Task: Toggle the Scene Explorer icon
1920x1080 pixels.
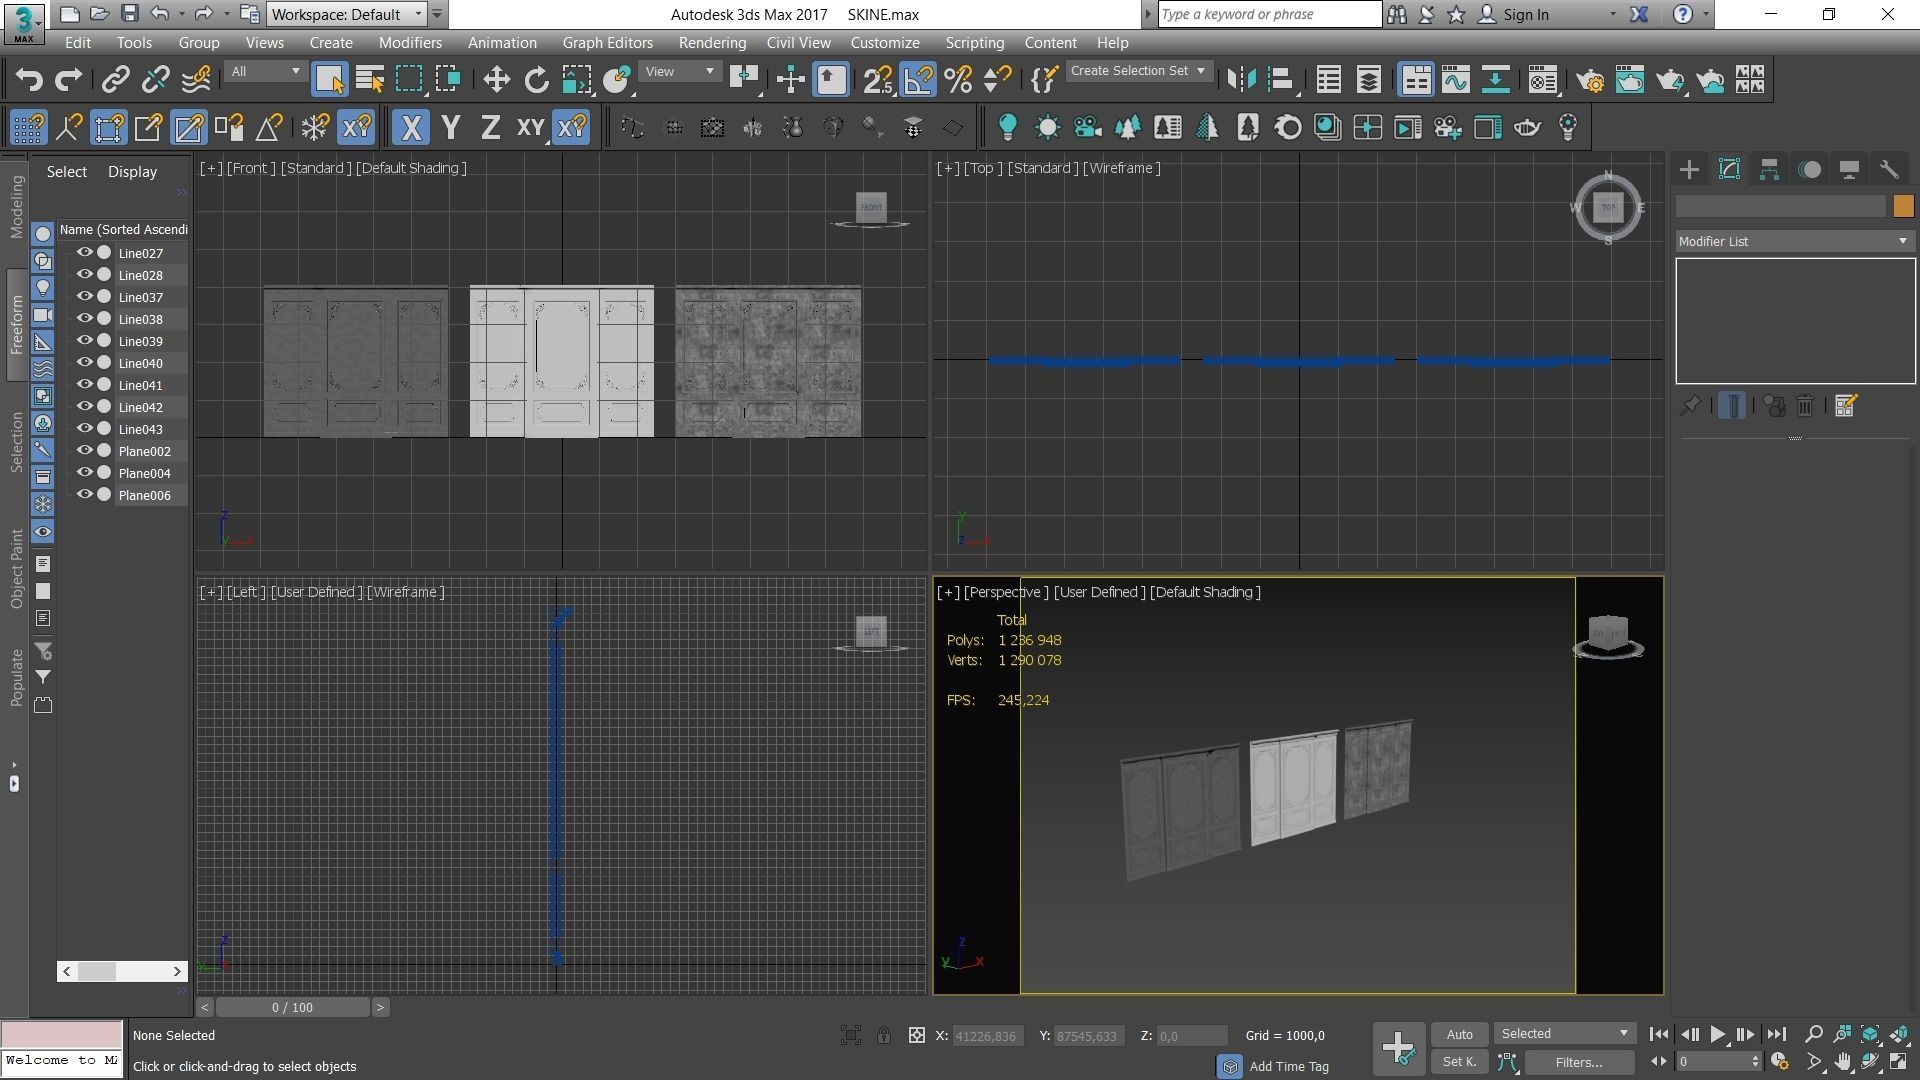Action: (1328, 80)
